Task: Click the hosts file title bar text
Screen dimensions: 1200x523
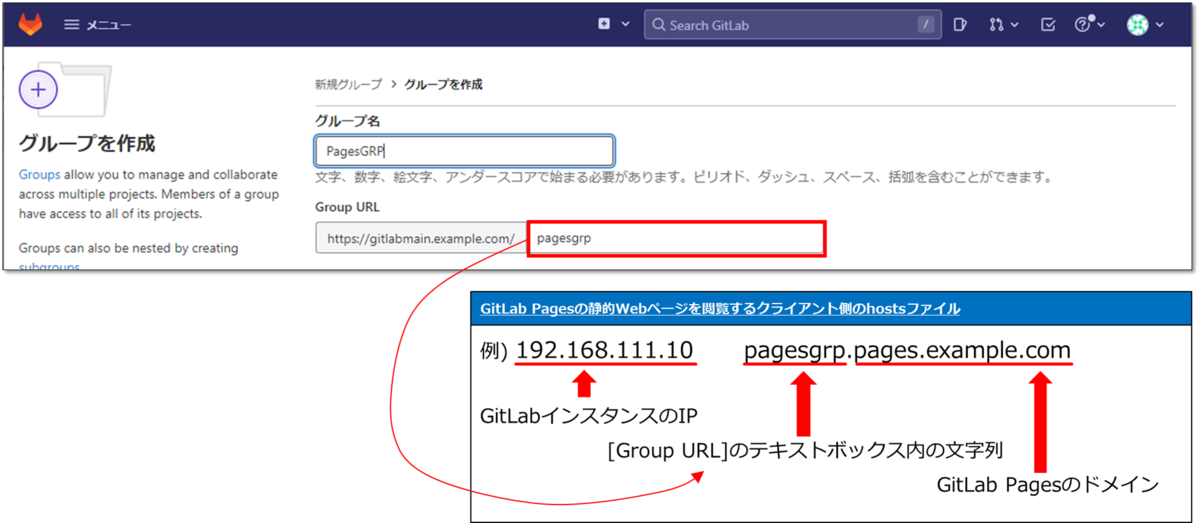Action: [720, 309]
